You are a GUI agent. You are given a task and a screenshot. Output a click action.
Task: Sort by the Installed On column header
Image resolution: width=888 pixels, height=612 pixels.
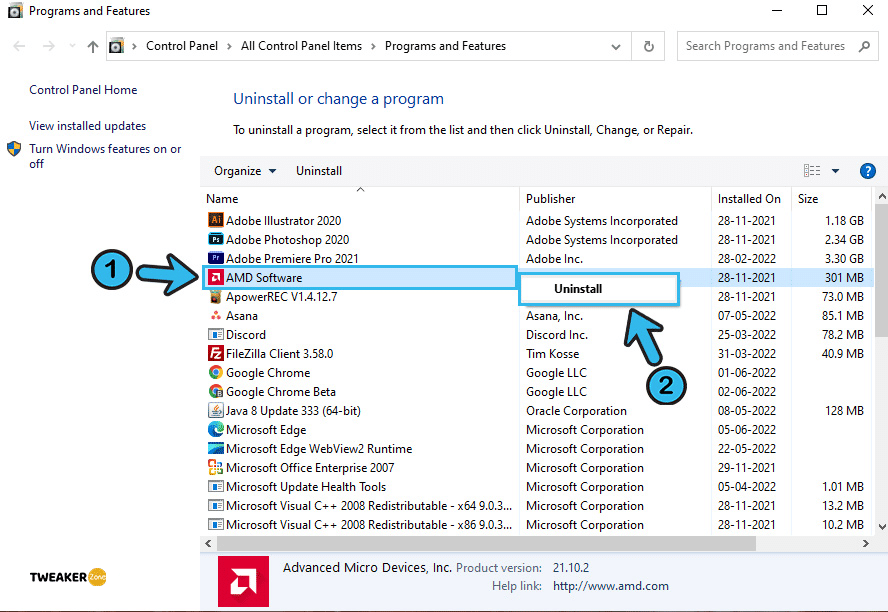[751, 199]
